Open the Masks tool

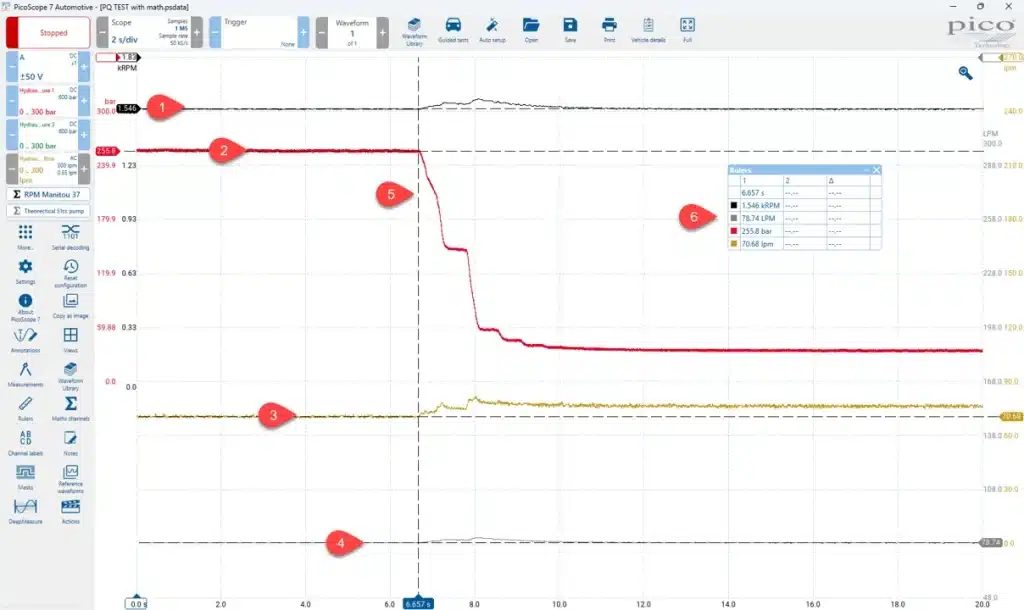coord(25,476)
